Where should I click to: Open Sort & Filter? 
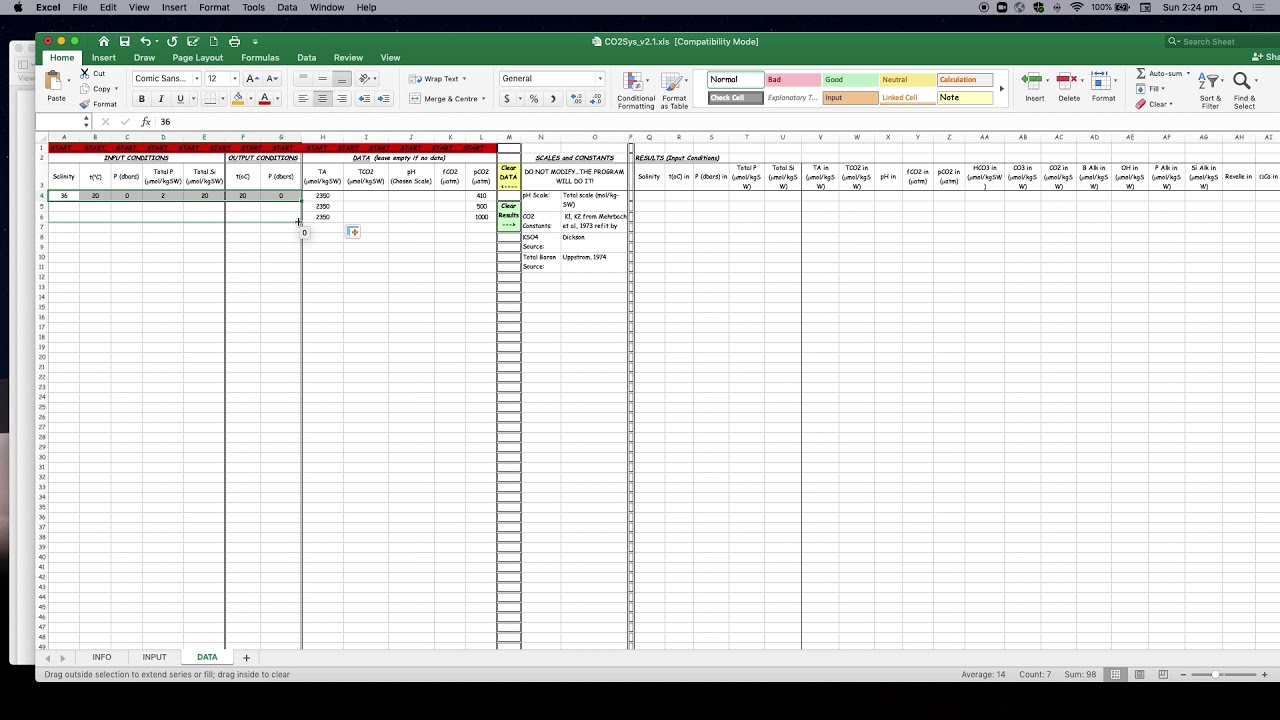[1210, 90]
